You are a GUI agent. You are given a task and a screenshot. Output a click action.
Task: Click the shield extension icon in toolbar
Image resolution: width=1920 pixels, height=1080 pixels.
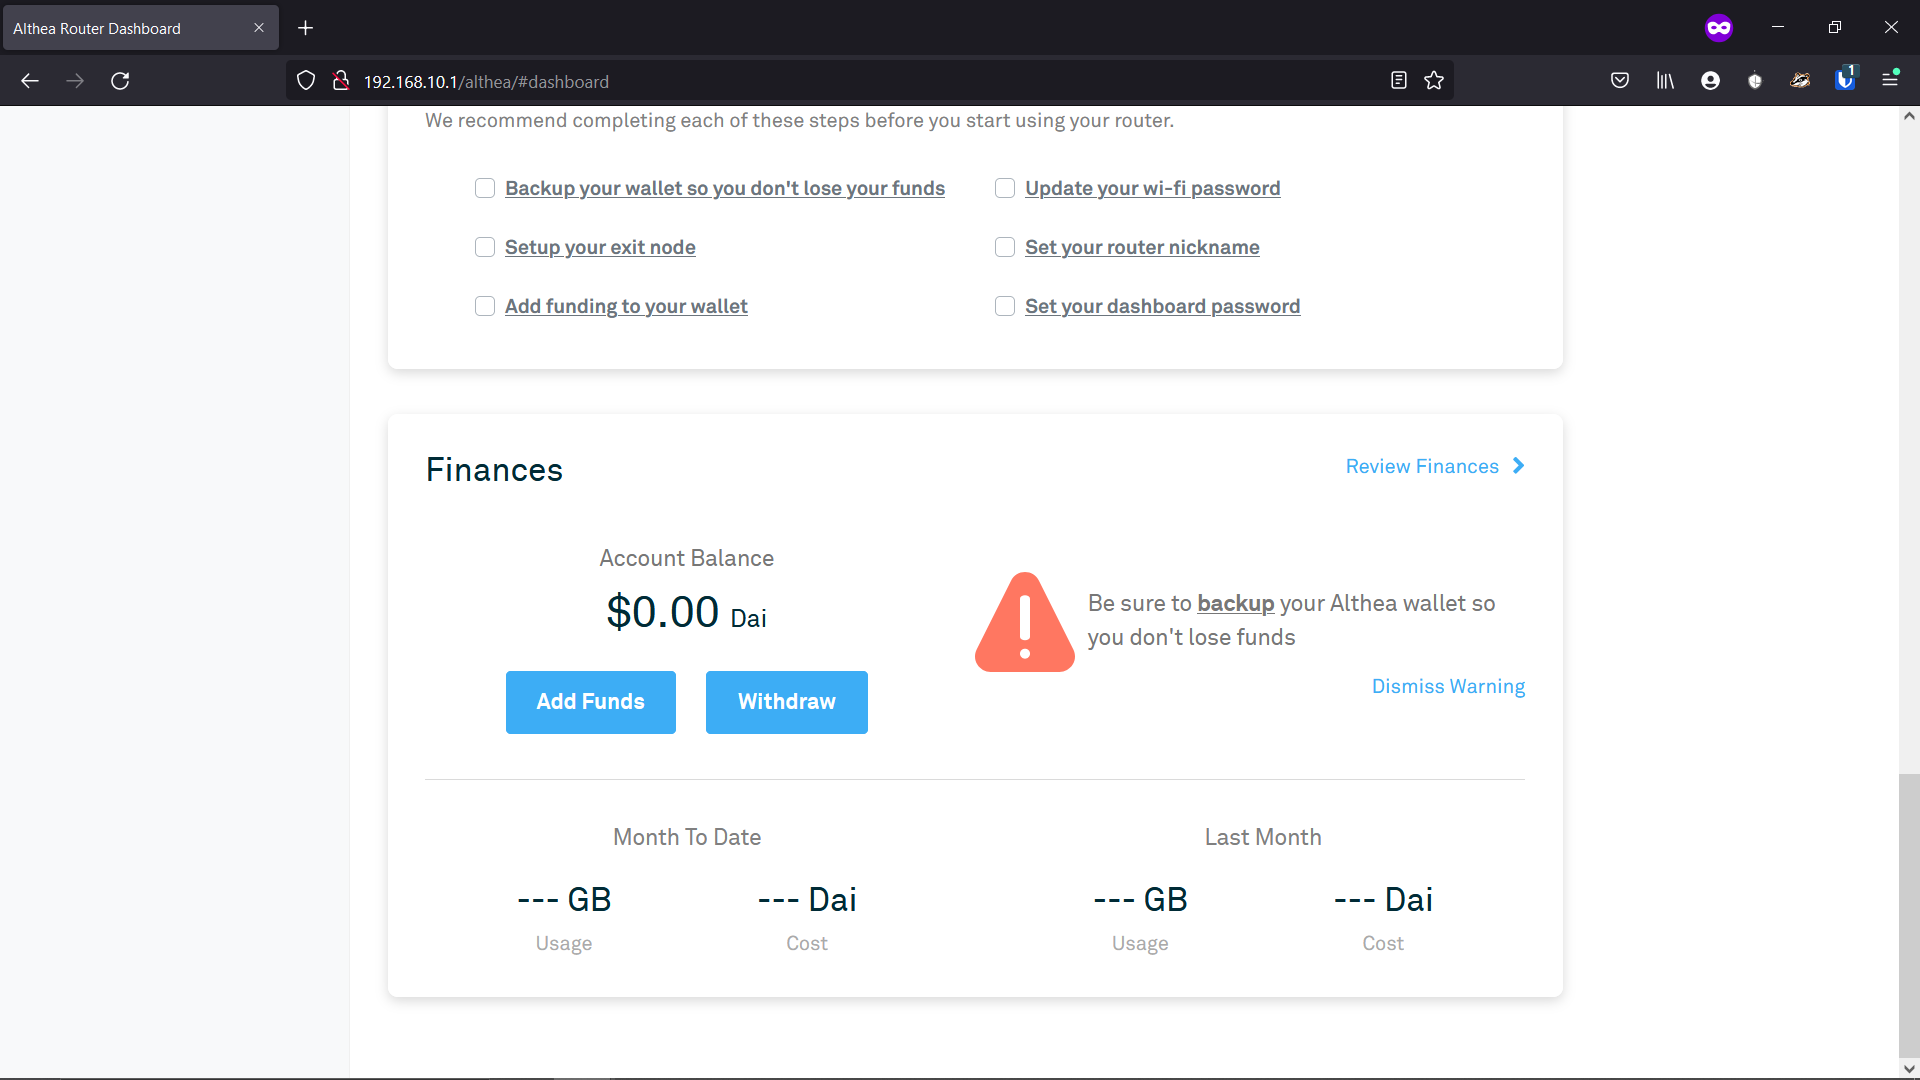click(x=1755, y=81)
